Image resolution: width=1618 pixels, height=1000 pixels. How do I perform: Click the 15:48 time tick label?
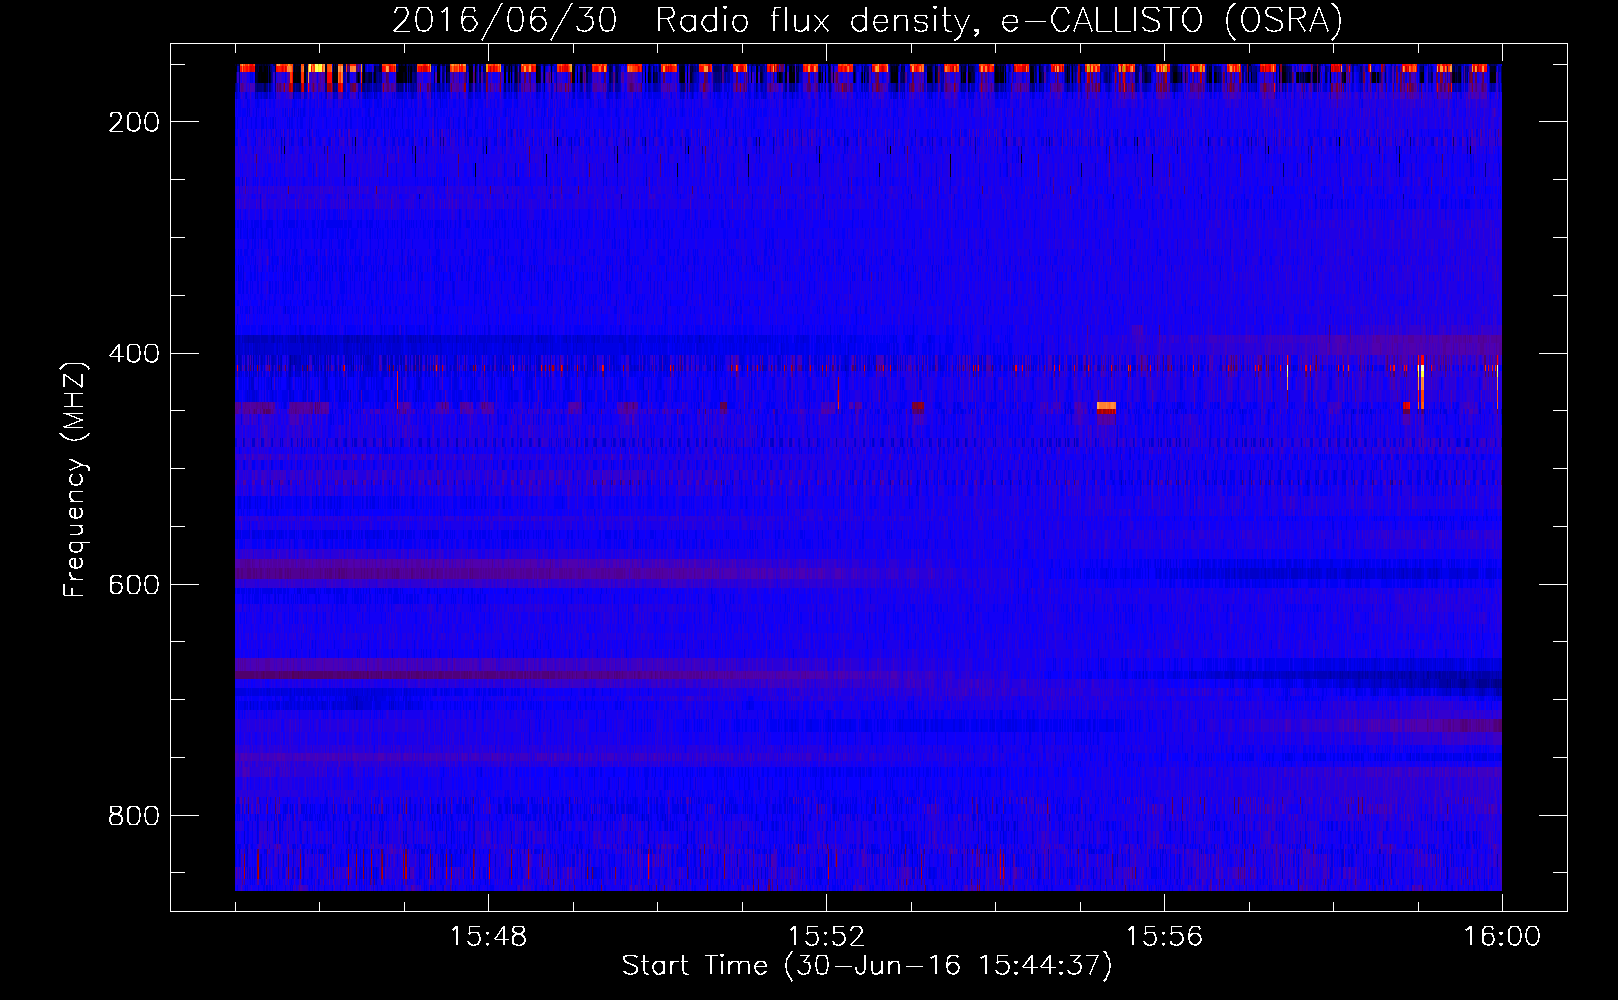(x=488, y=937)
